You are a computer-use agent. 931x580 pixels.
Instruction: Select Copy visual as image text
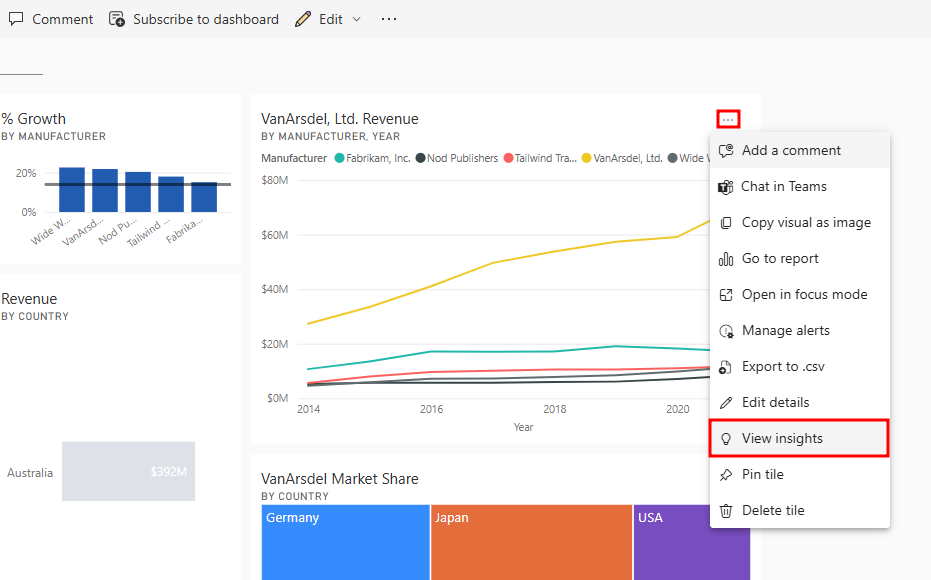coord(806,223)
